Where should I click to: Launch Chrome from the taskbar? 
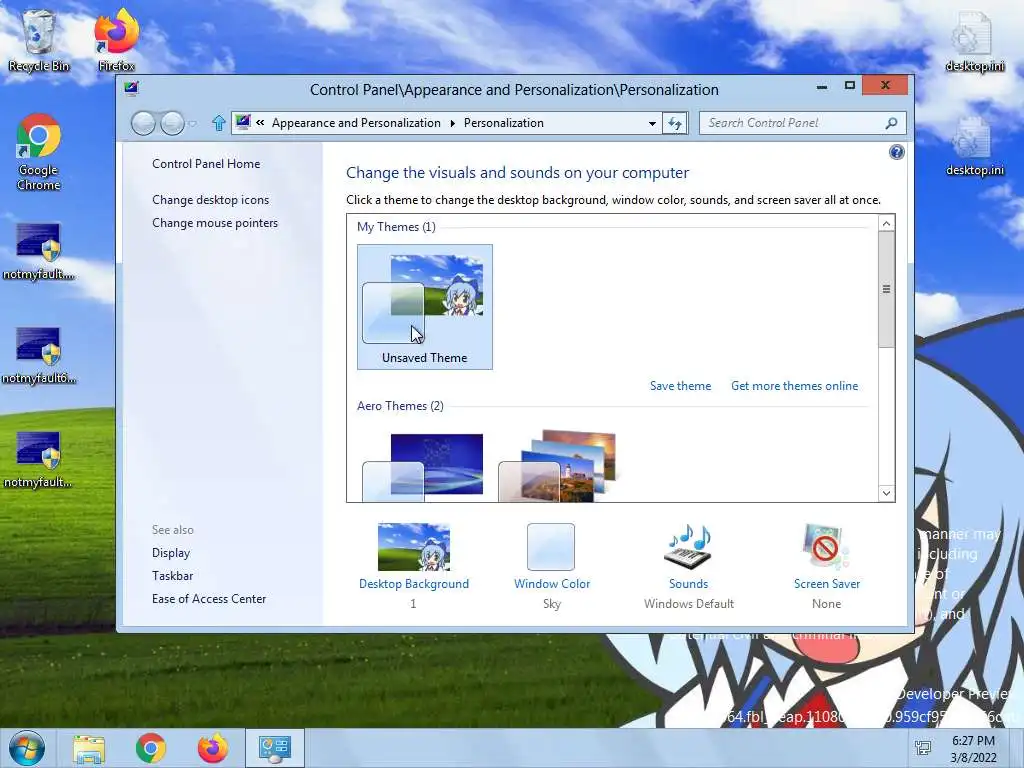151,748
